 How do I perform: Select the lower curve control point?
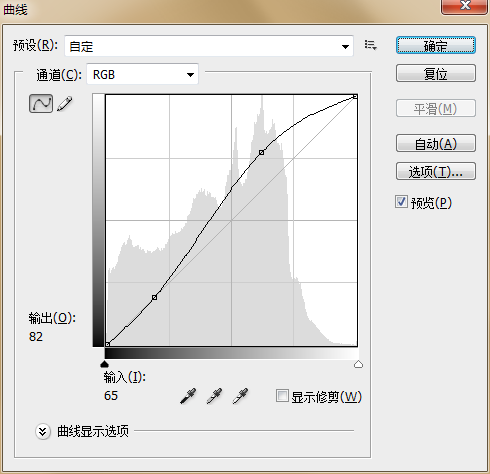click(x=154, y=297)
